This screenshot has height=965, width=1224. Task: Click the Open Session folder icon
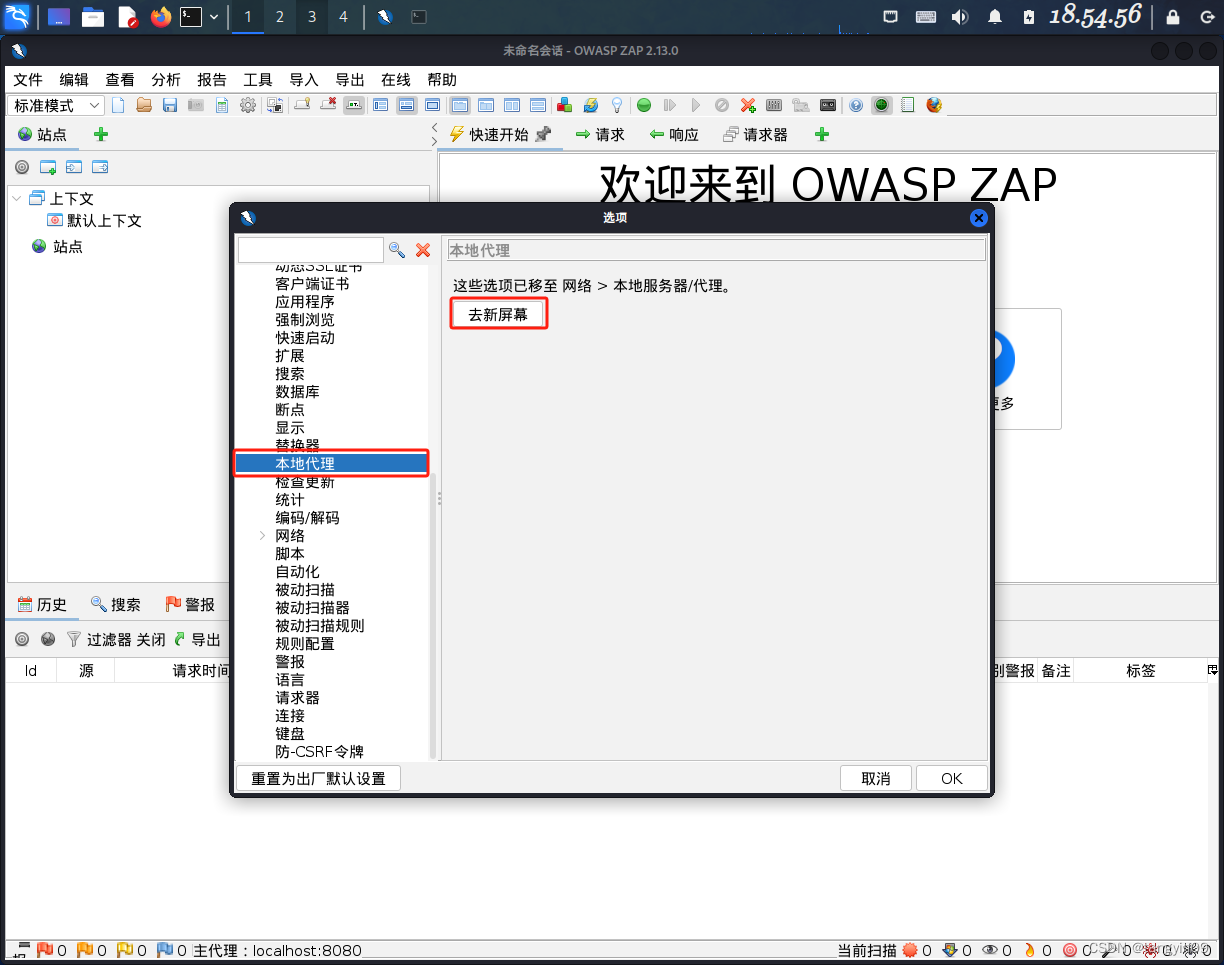click(x=144, y=105)
